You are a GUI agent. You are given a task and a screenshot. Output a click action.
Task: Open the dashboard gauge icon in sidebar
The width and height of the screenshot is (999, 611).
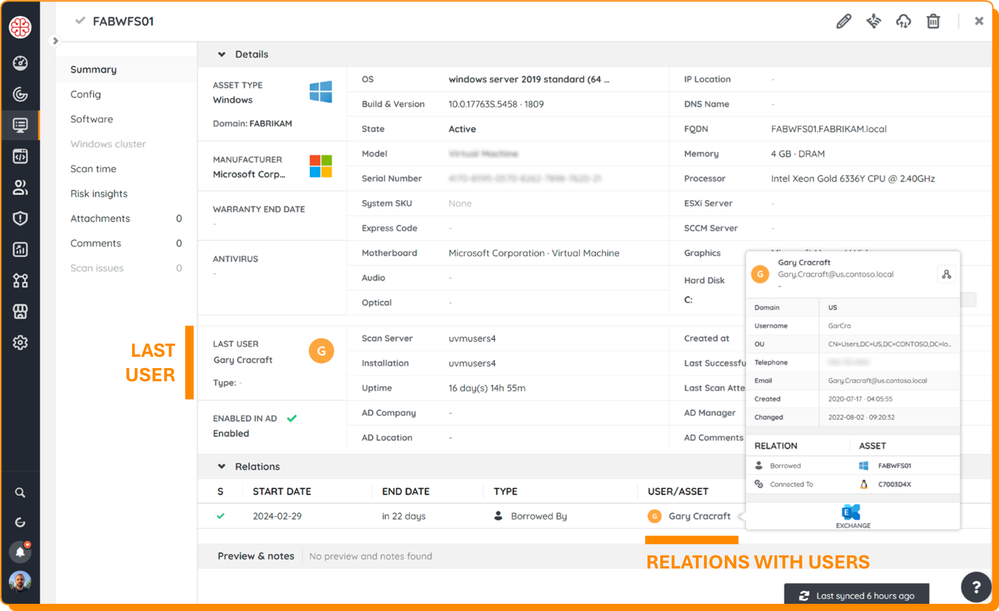click(x=20, y=64)
